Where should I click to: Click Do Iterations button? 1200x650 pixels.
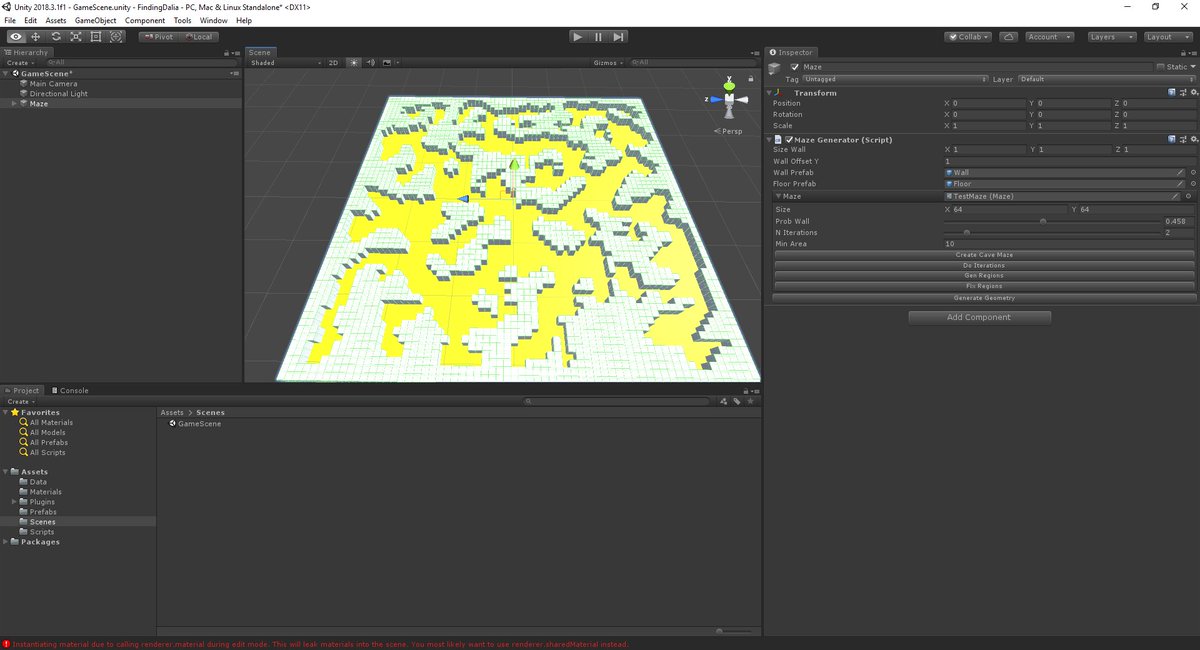tap(985, 265)
